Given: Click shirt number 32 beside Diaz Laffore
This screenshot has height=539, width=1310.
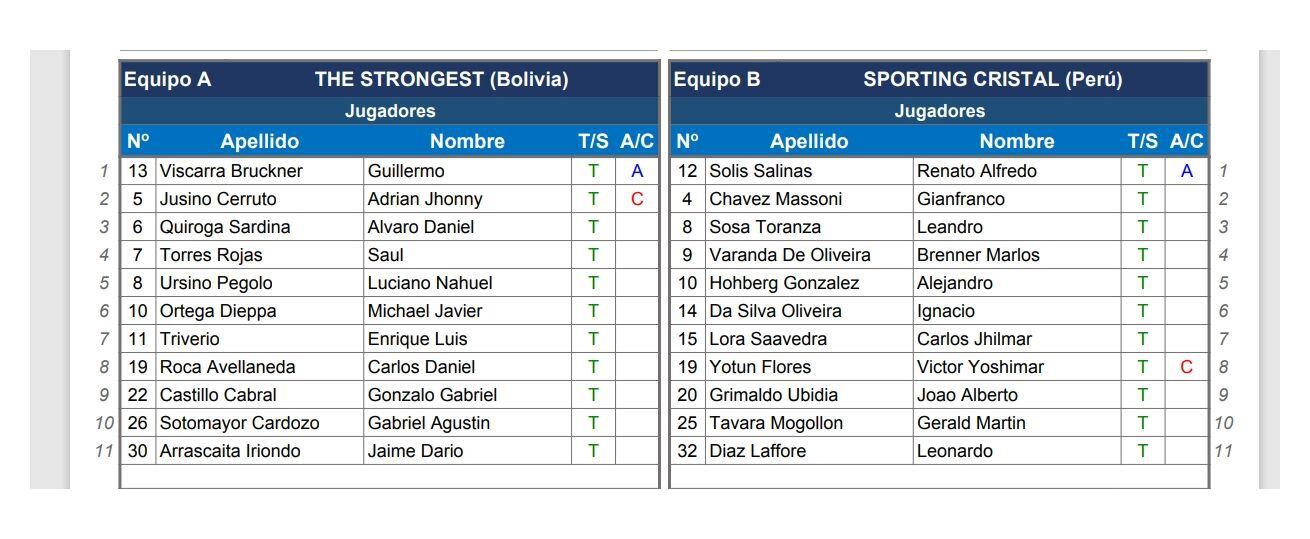Looking at the screenshot, I should coord(687,451).
